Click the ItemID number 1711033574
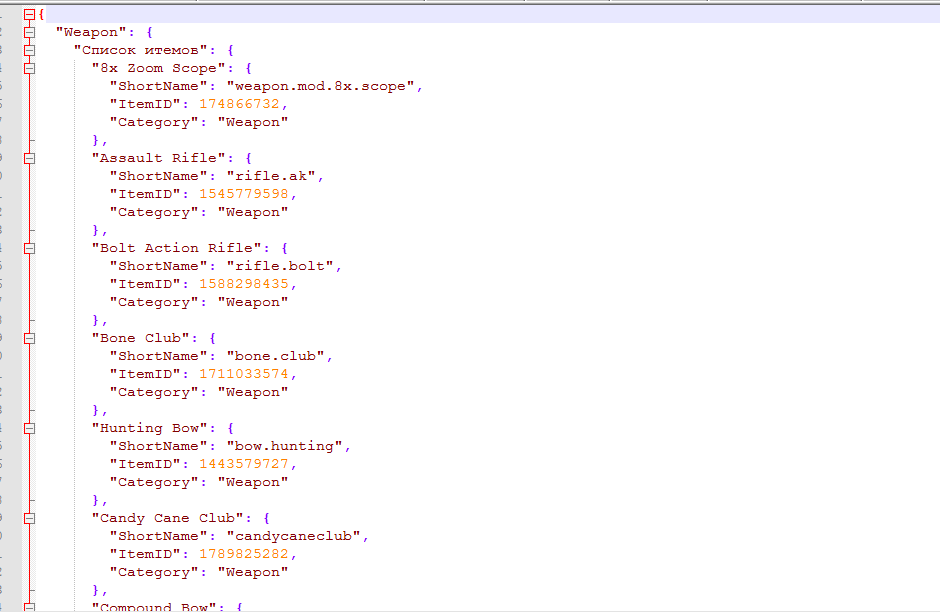940x613 pixels. (245, 374)
